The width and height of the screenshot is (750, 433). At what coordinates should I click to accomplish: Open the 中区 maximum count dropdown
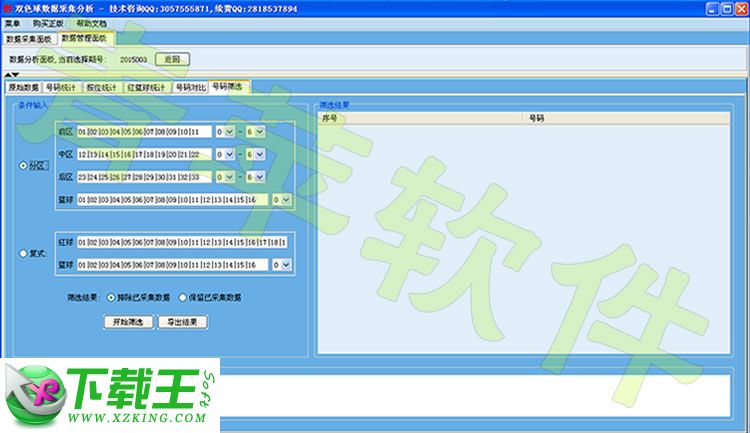[x=255, y=154]
